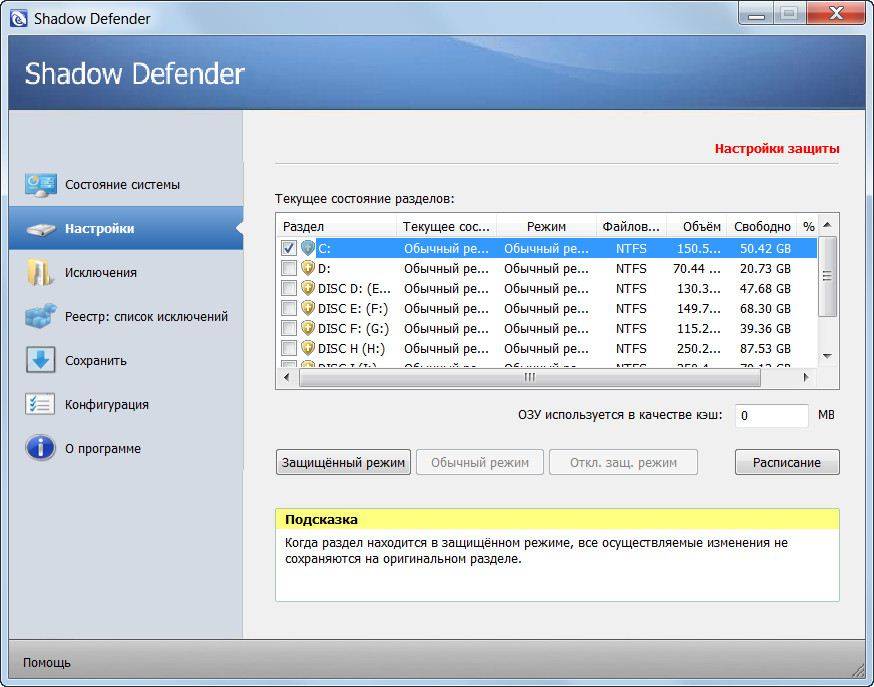Image resolution: width=874 pixels, height=687 pixels.
Task: Select the 50.42 GB free space cell
Action: pos(765,249)
